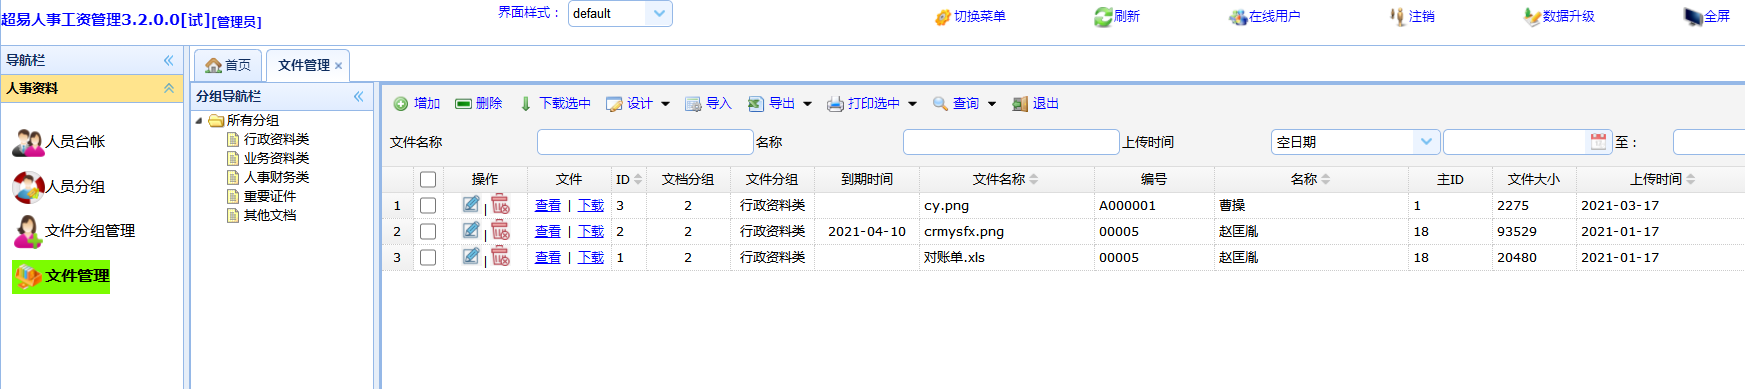Open 文件分组管理 from the navigation bar
The width and height of the screenshot is (1745, 389).
point(74,231)
